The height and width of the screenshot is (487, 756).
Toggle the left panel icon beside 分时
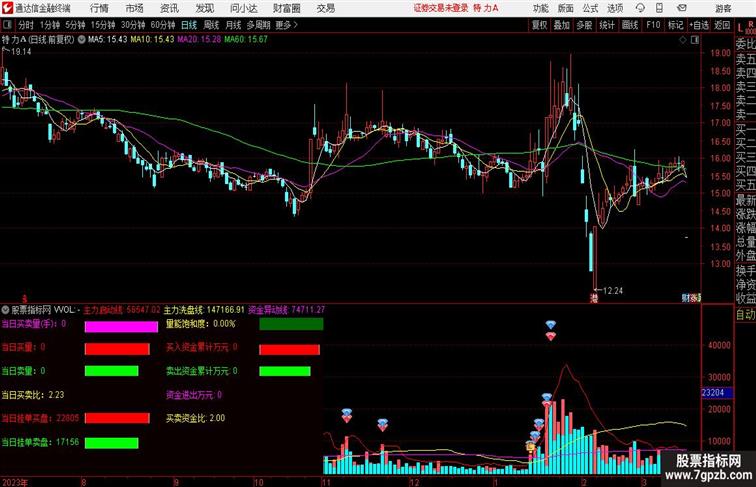pos(7,25)
